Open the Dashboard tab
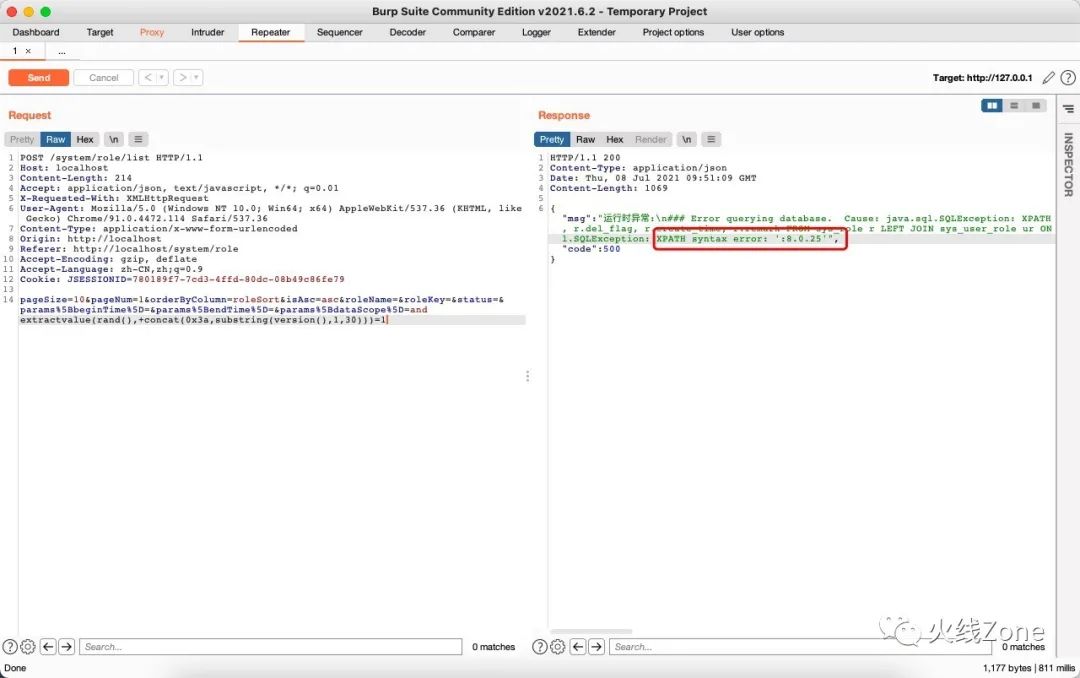1080x678 pixels. tap(36, 32)
